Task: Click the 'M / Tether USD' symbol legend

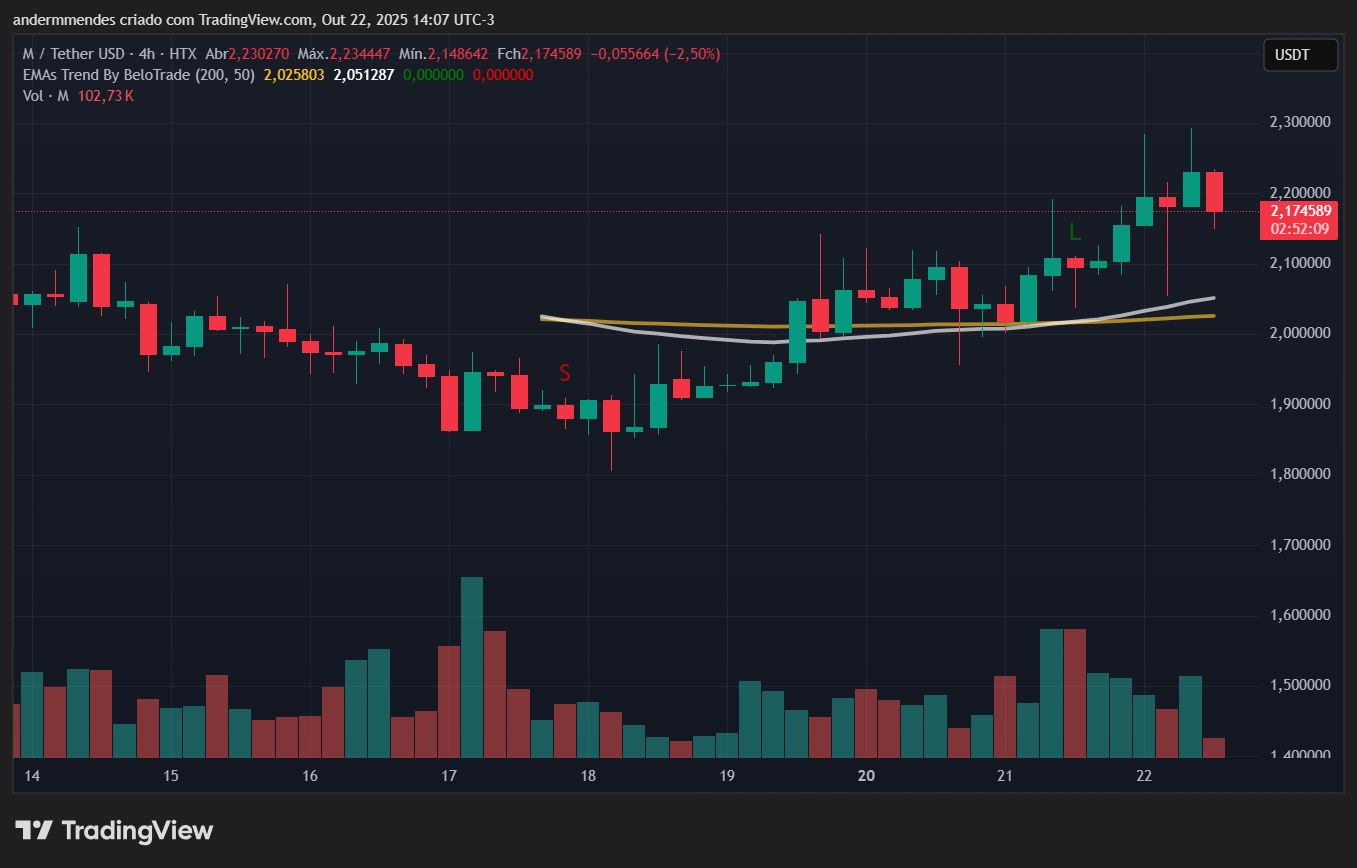Action: tap(75, 54)
